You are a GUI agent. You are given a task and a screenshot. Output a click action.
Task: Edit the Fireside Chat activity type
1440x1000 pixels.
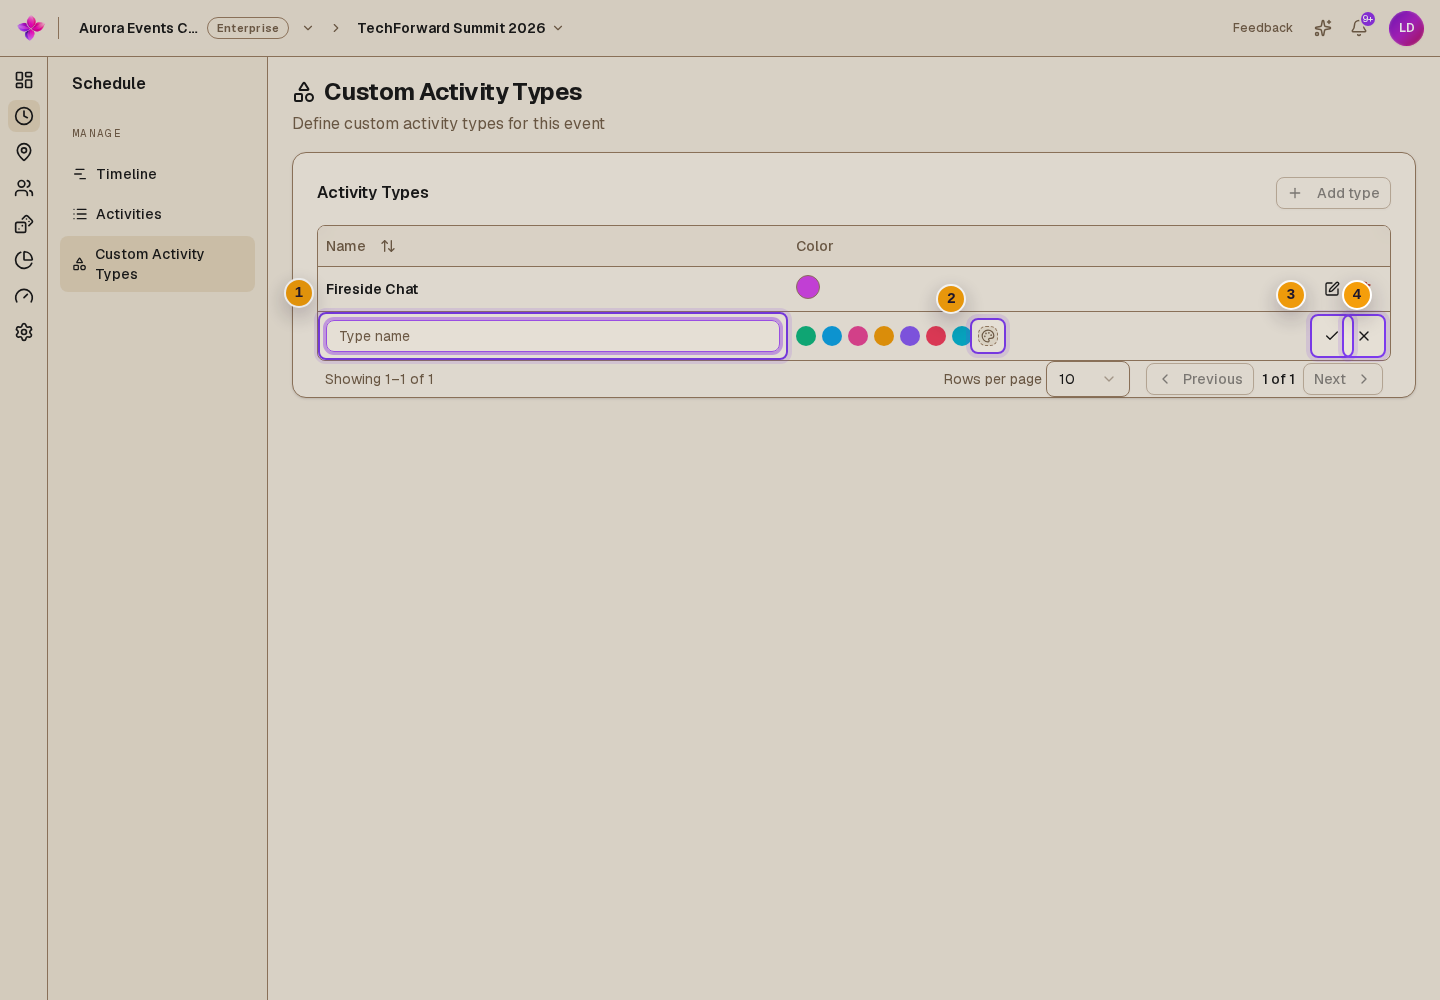click(1332, 289)
